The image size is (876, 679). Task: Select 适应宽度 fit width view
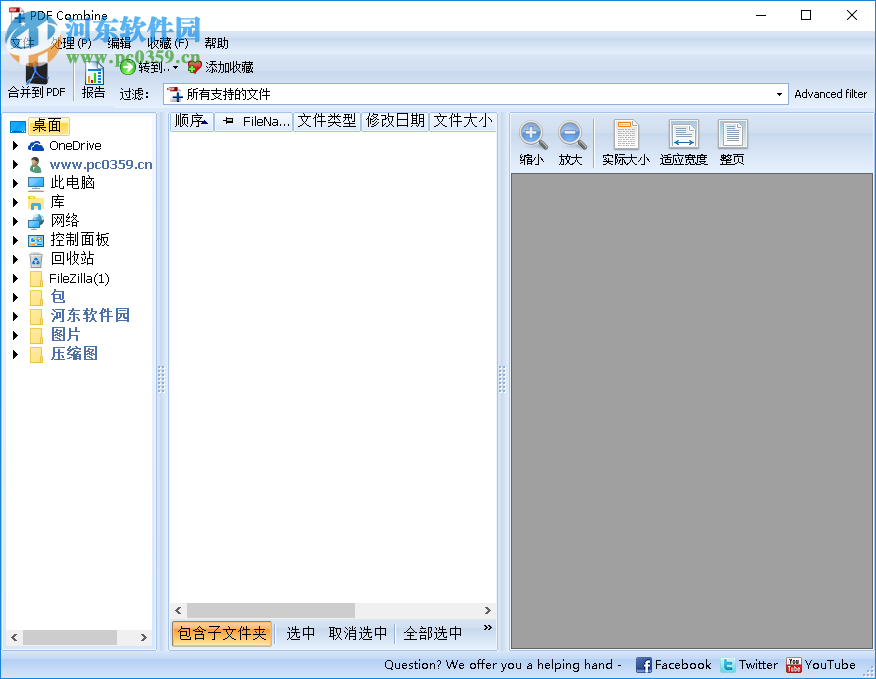pos(683,140)
